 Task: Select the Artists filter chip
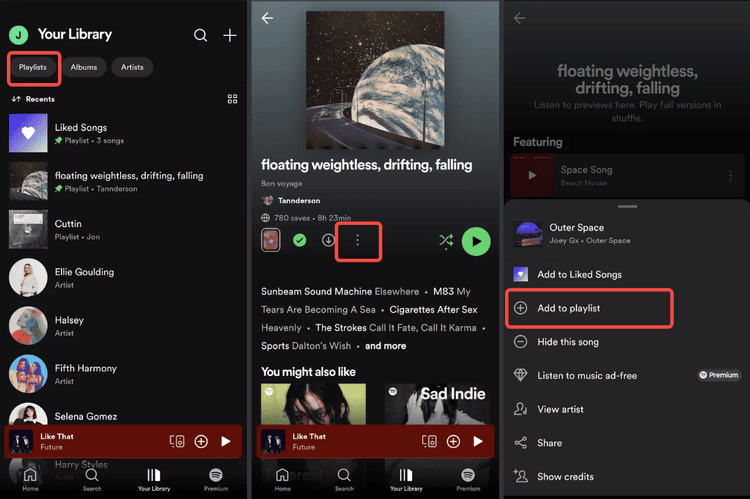coord(132,67)
